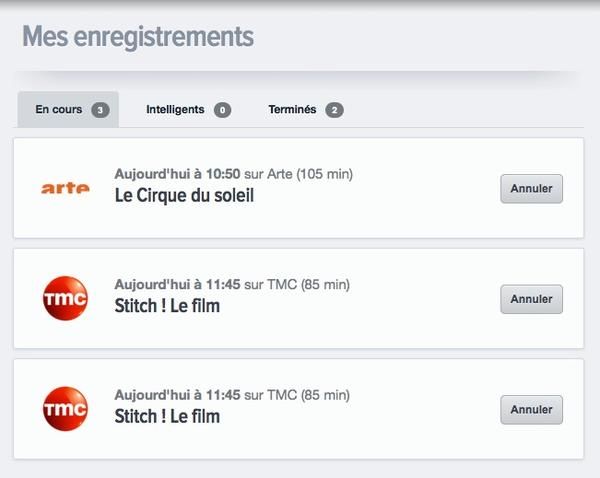Click the 11:45 time of the bottom recording
The image size is (600, 478).
(x=222, y=394)
